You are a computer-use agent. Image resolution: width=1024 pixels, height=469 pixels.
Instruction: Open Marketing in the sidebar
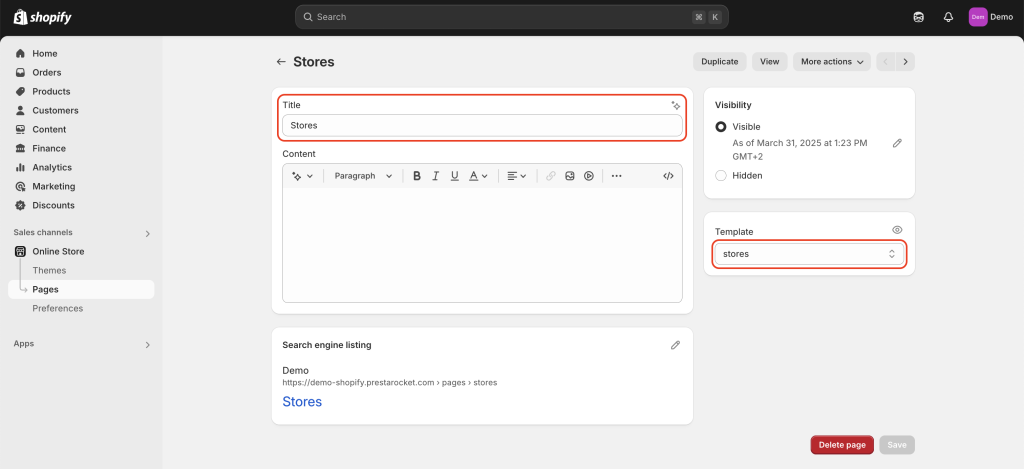[81, 186]
